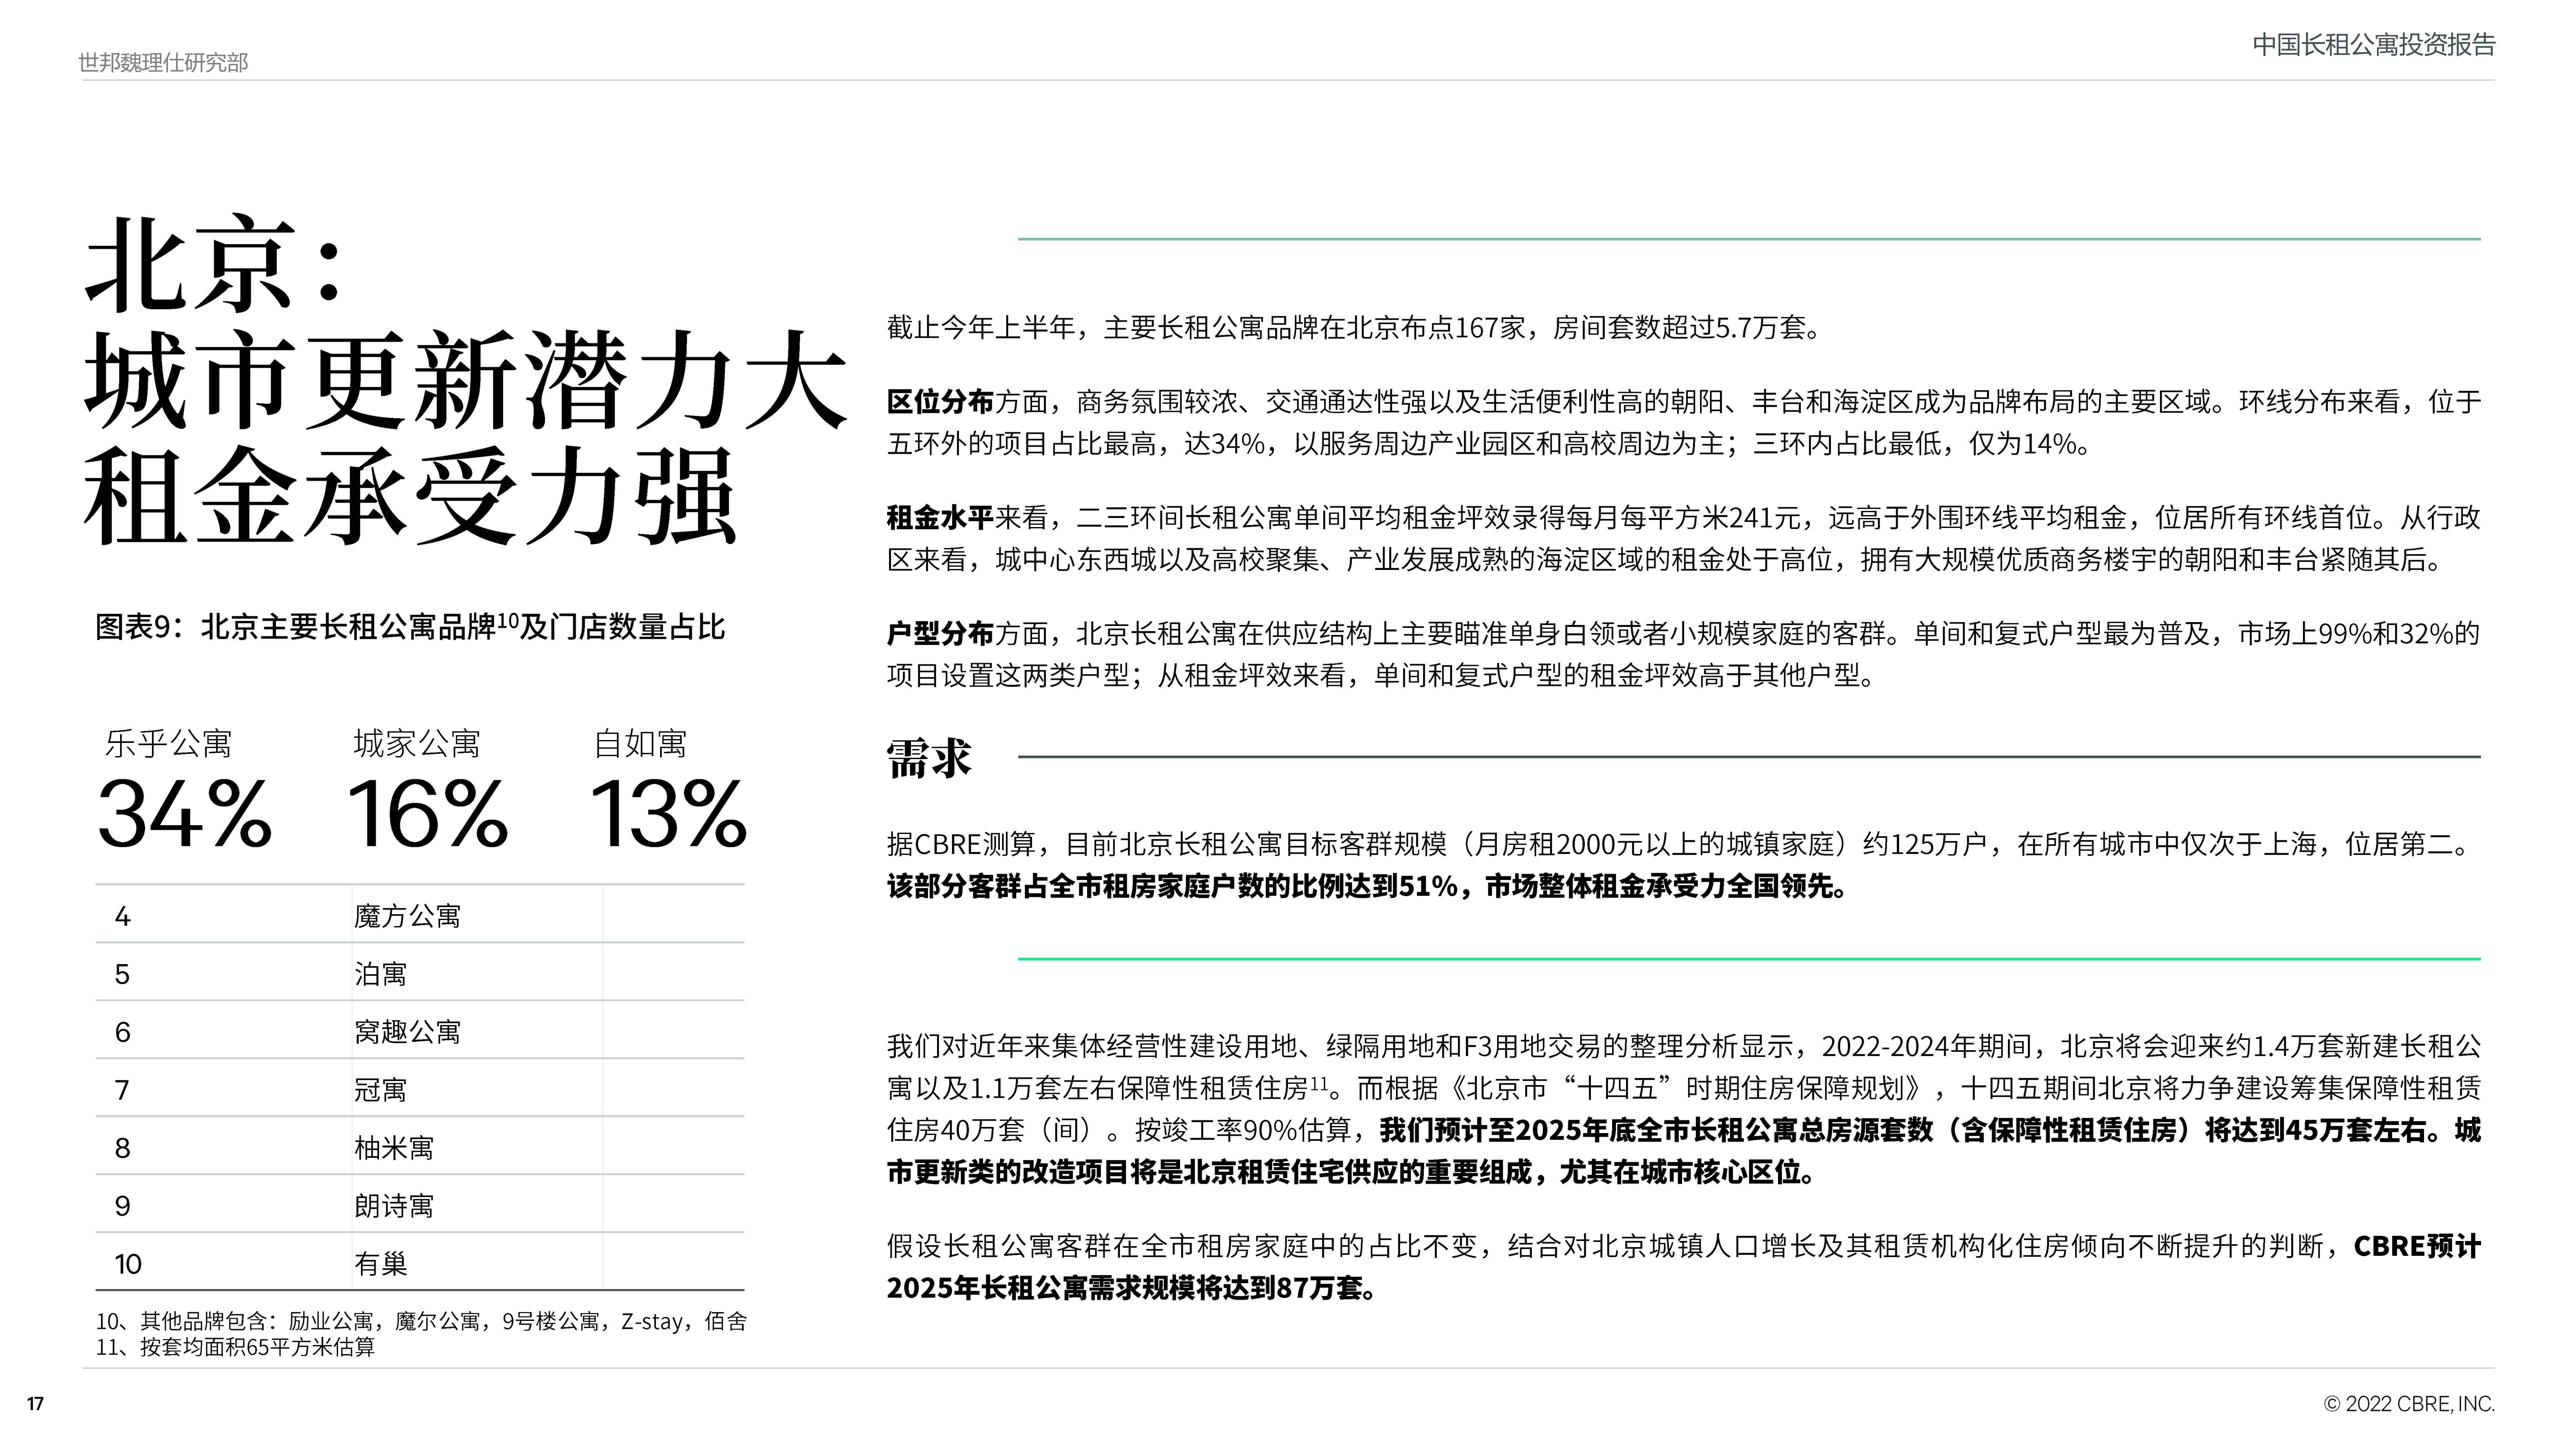
Task: Click the table cell 柚米寓
Action: (394, 1148)
